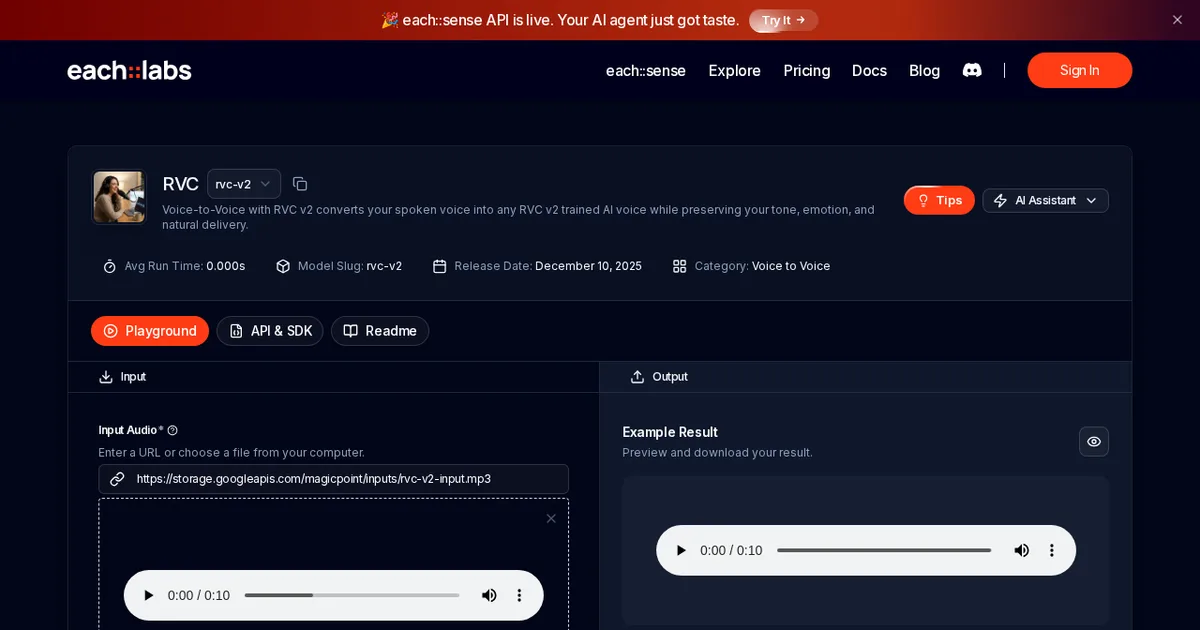Viewport: 1200px width, 630px height.
Task: Click the Input panel header label
Action: pos(133,377)
